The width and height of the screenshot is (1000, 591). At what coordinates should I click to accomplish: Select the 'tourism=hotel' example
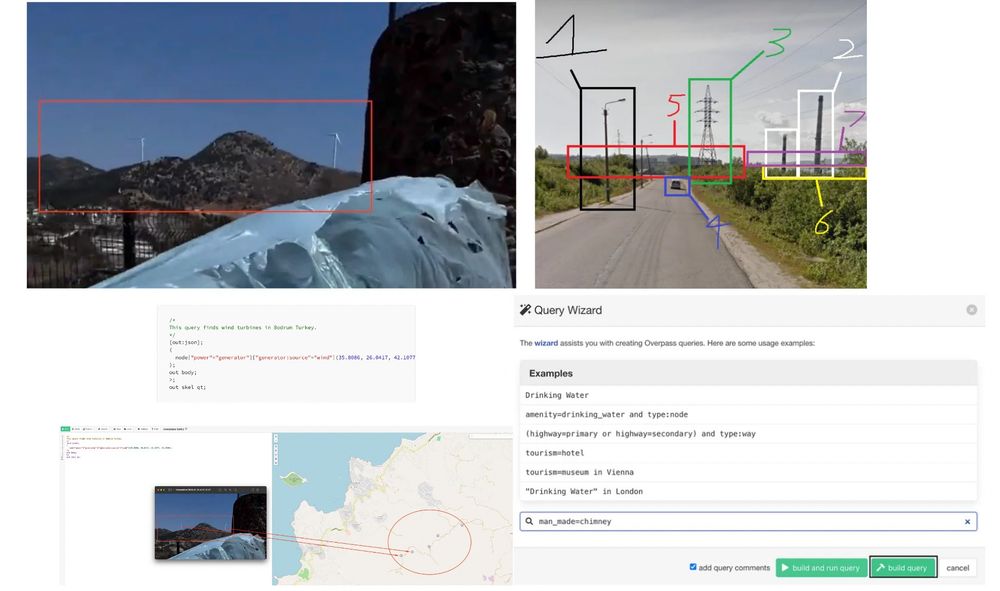point(748,453)
